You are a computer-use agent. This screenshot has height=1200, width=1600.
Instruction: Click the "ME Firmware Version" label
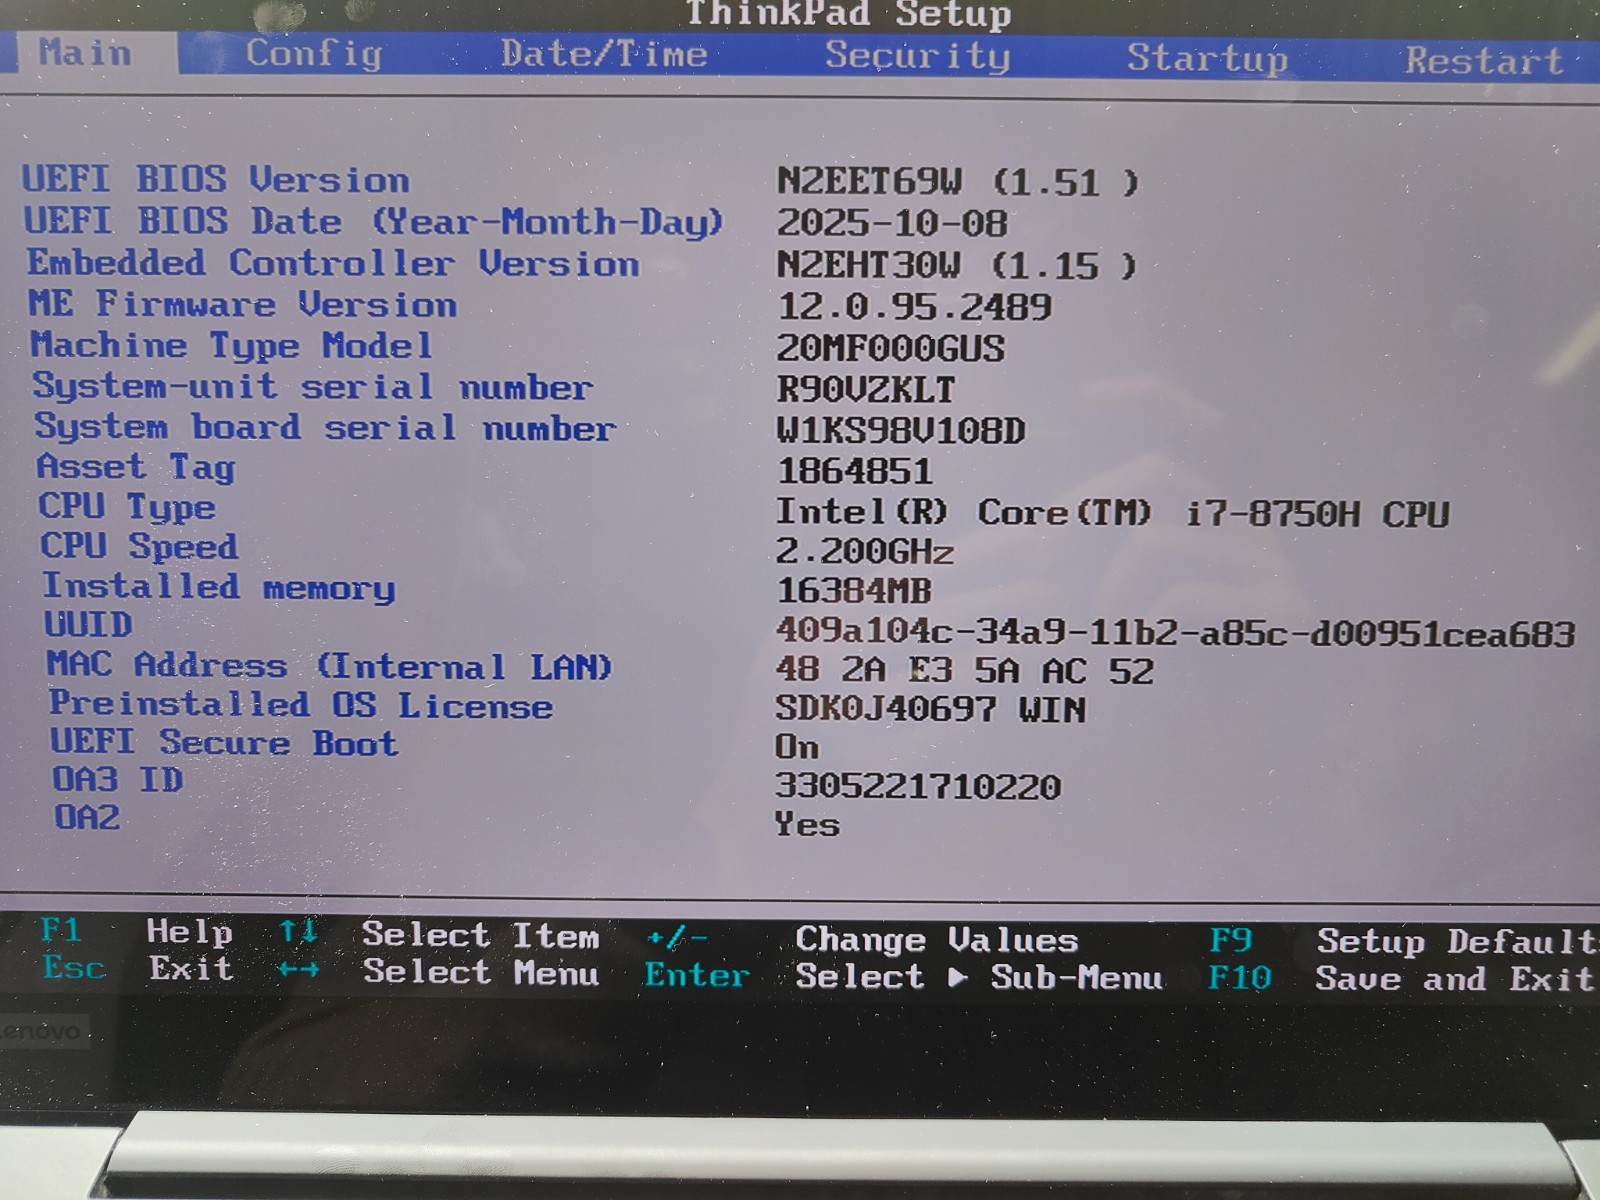pos(243,304)
